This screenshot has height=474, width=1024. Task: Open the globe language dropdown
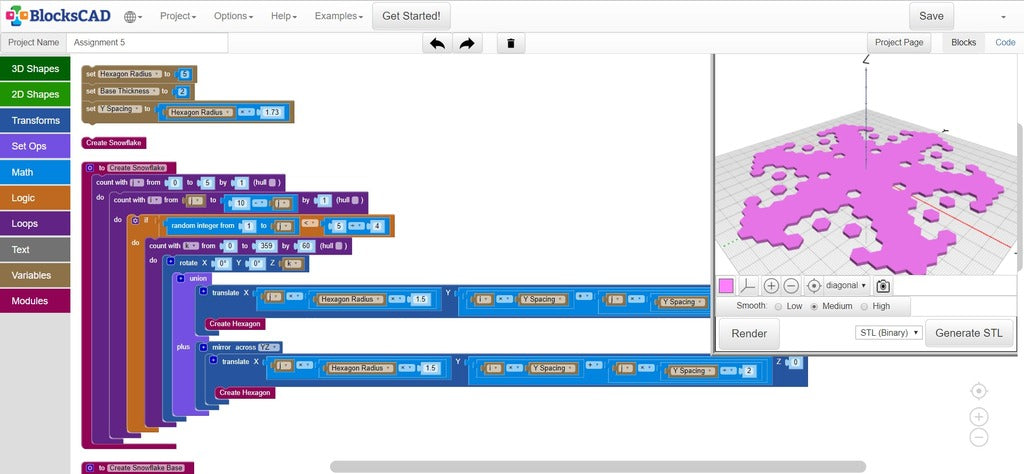click(133, 17)
